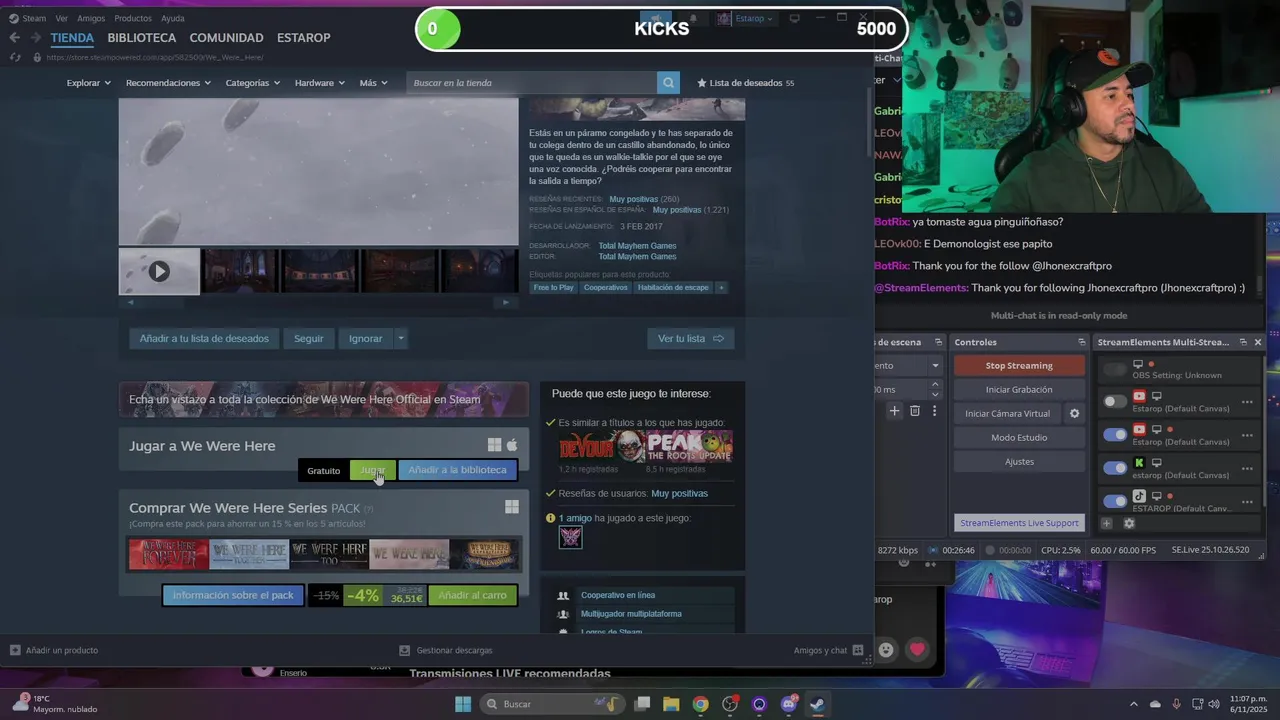Open Chrome from the Windows taskbar

(x=700, y=704)
